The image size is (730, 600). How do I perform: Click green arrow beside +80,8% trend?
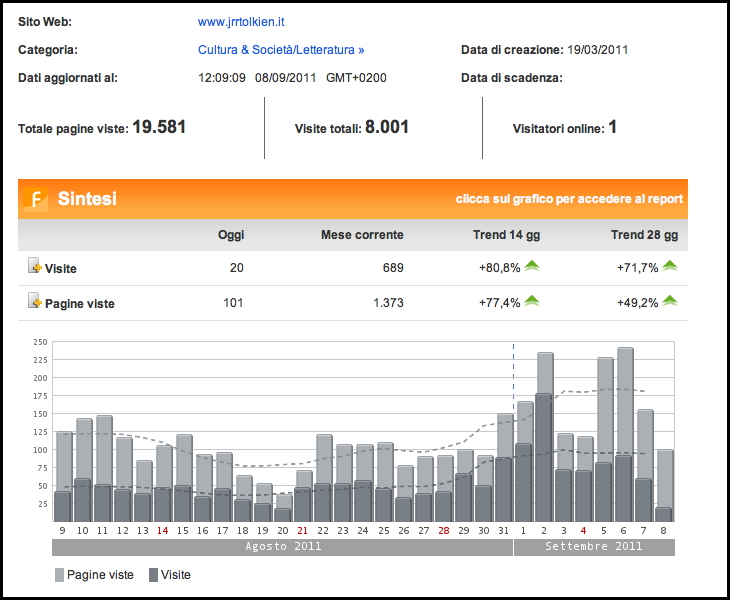(x=532, y=266)
